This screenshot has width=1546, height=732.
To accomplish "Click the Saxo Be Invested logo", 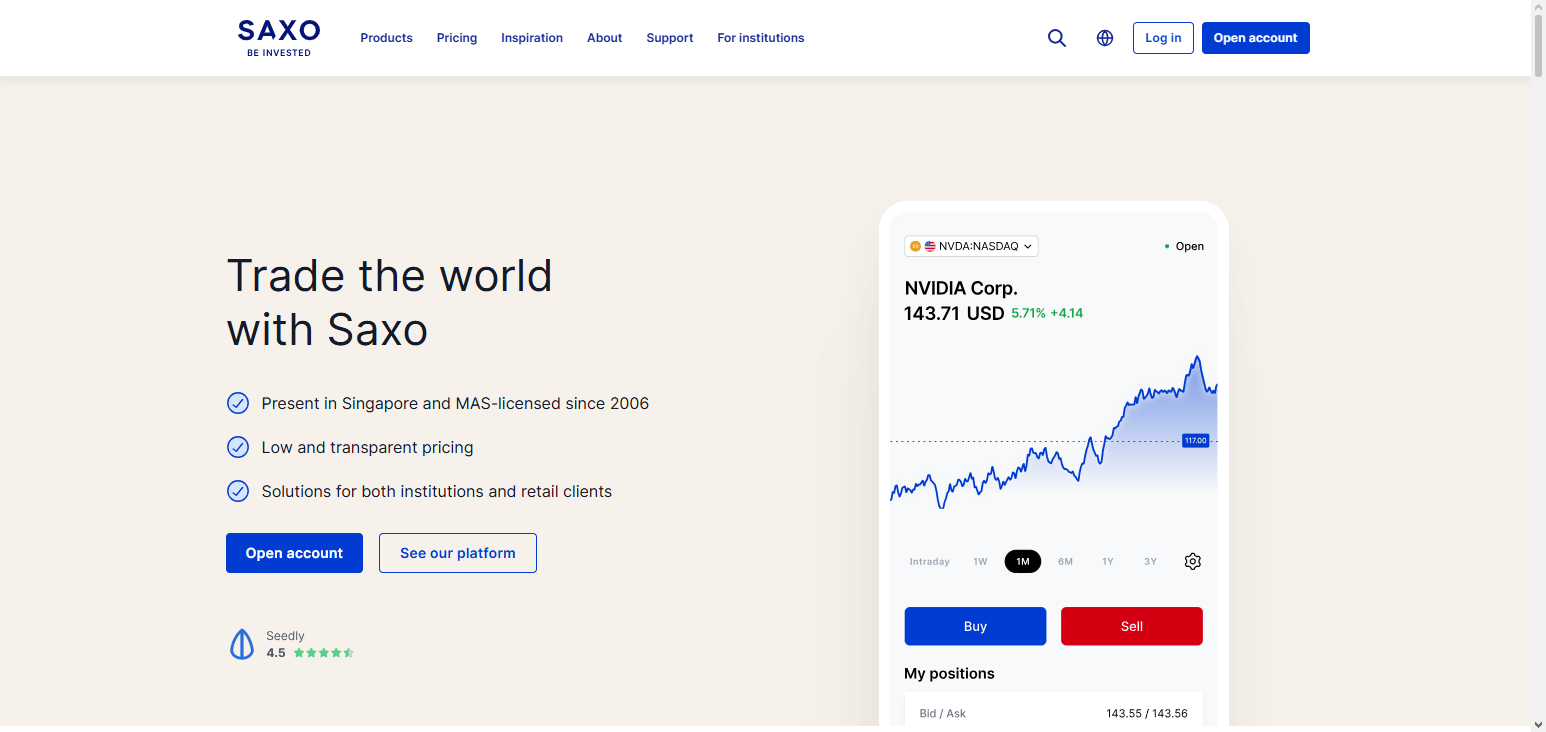I will (x=279, y=38).
